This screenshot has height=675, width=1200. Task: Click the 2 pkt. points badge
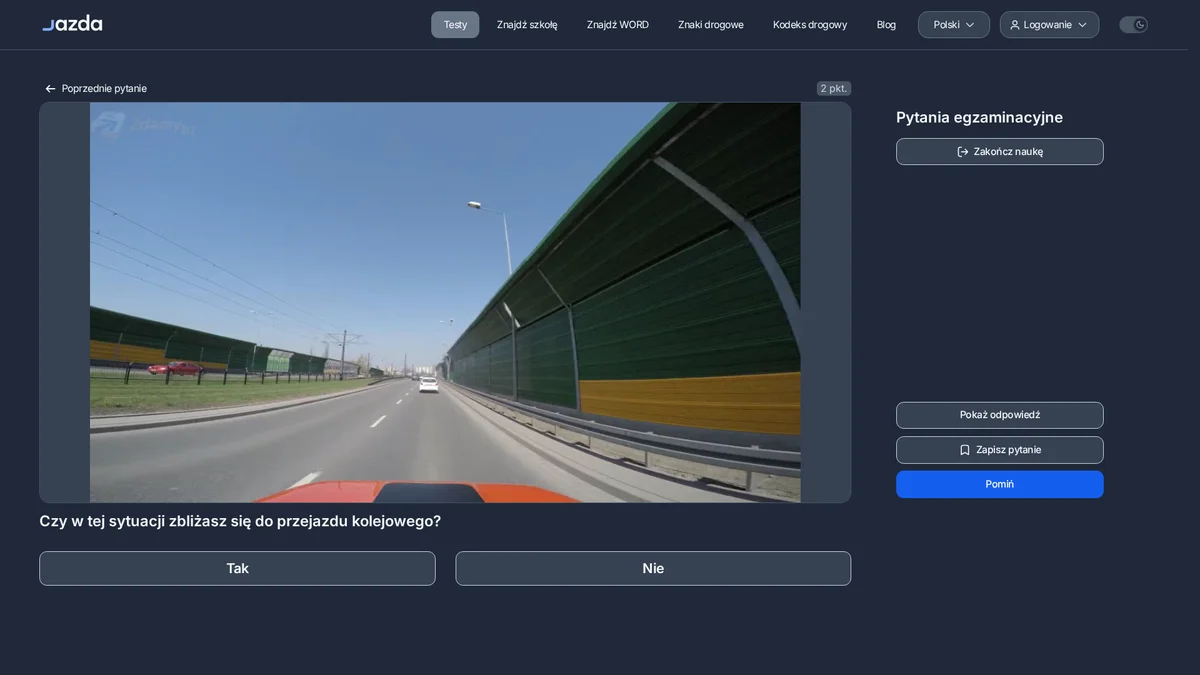(x=834, y=89)
